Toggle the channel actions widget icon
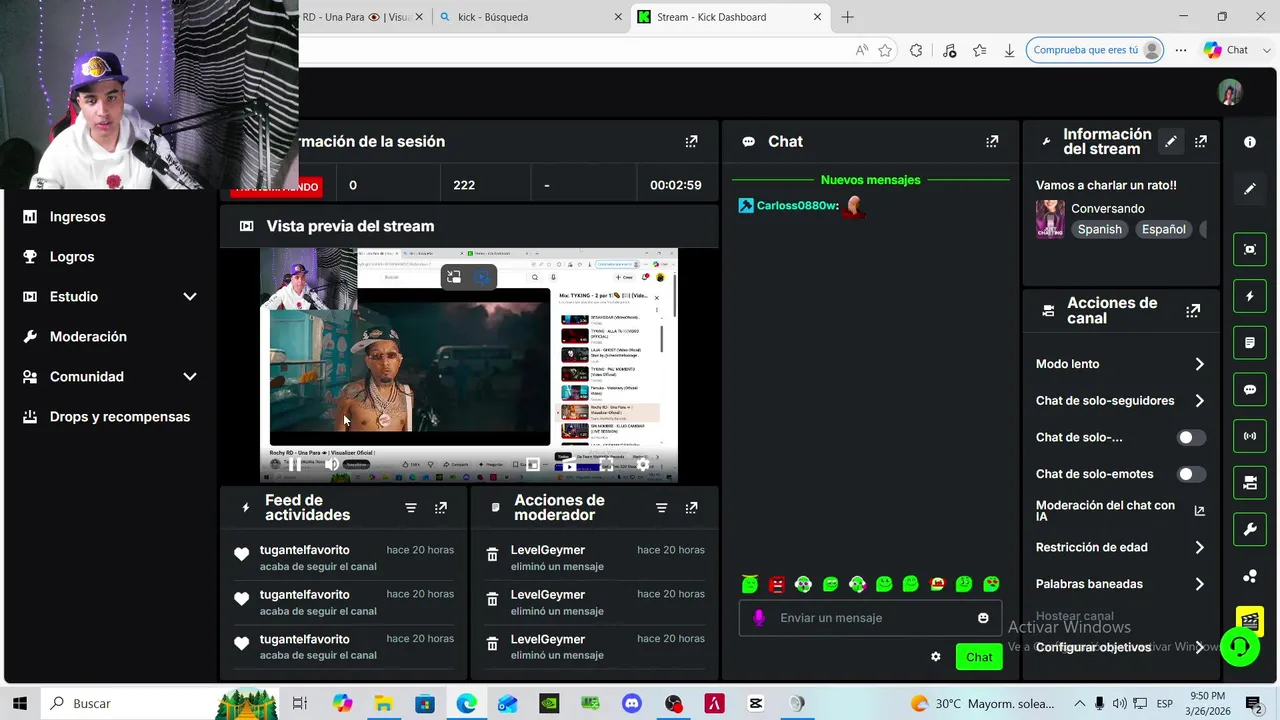 (x=1250, y=483)
